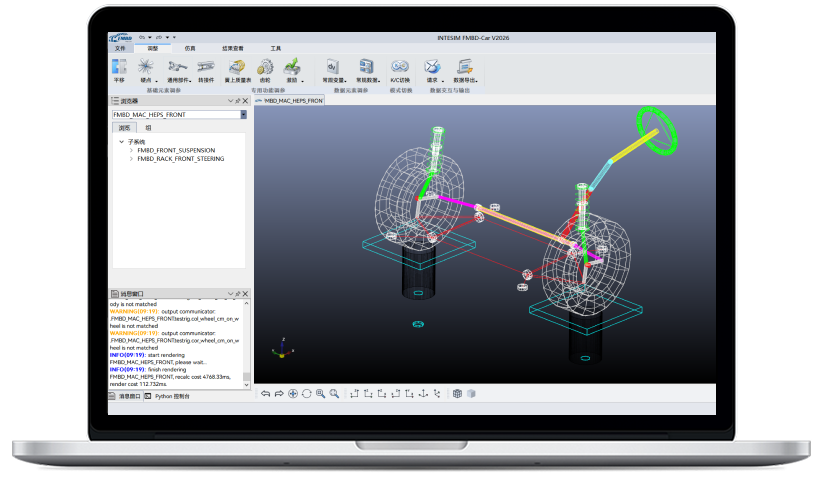The height and width of the screenshot is (477, 823).
Task: Open the 簧上质量表 sprung mass table
Action: tap(238, 70)
